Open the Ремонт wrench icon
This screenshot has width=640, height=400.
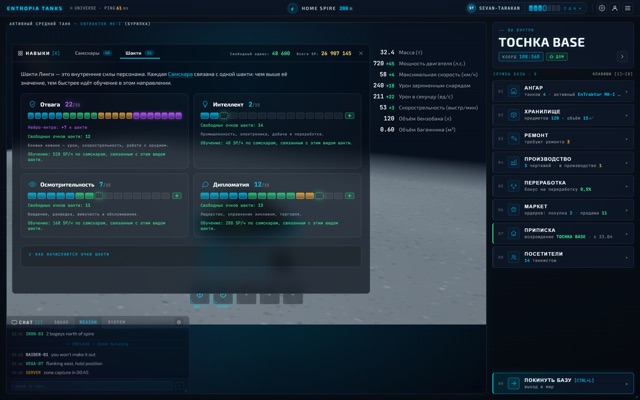tap(513, 138)
